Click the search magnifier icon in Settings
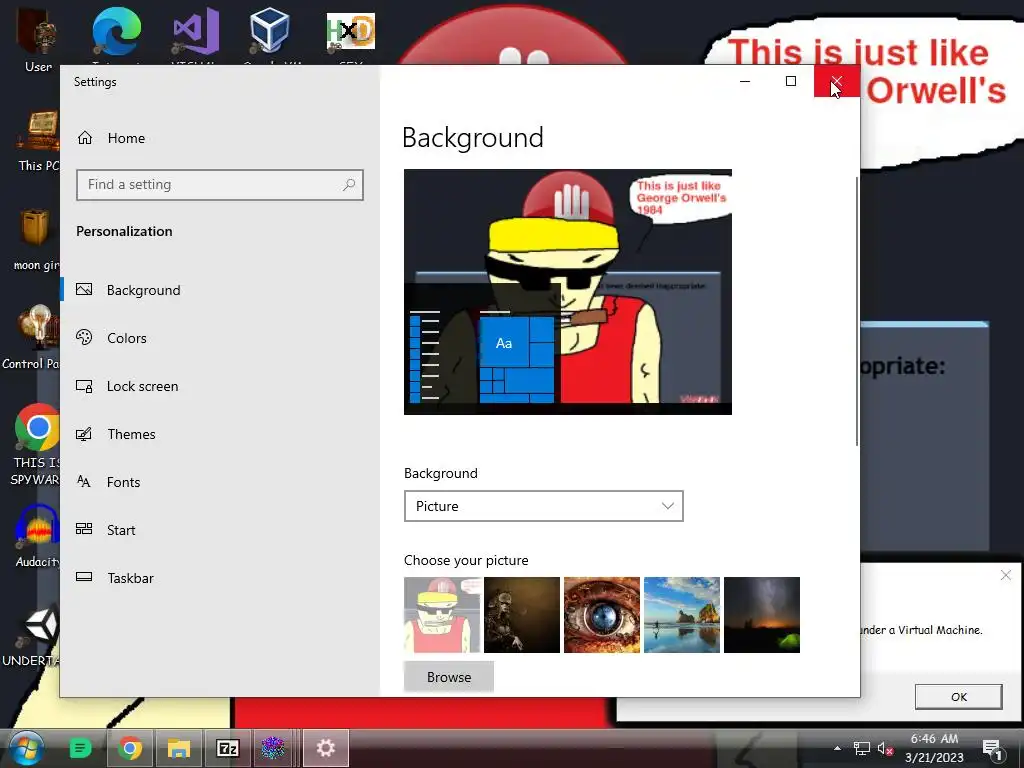The image size is (1024, 768). pyautogui.click(x=349, y=185)
